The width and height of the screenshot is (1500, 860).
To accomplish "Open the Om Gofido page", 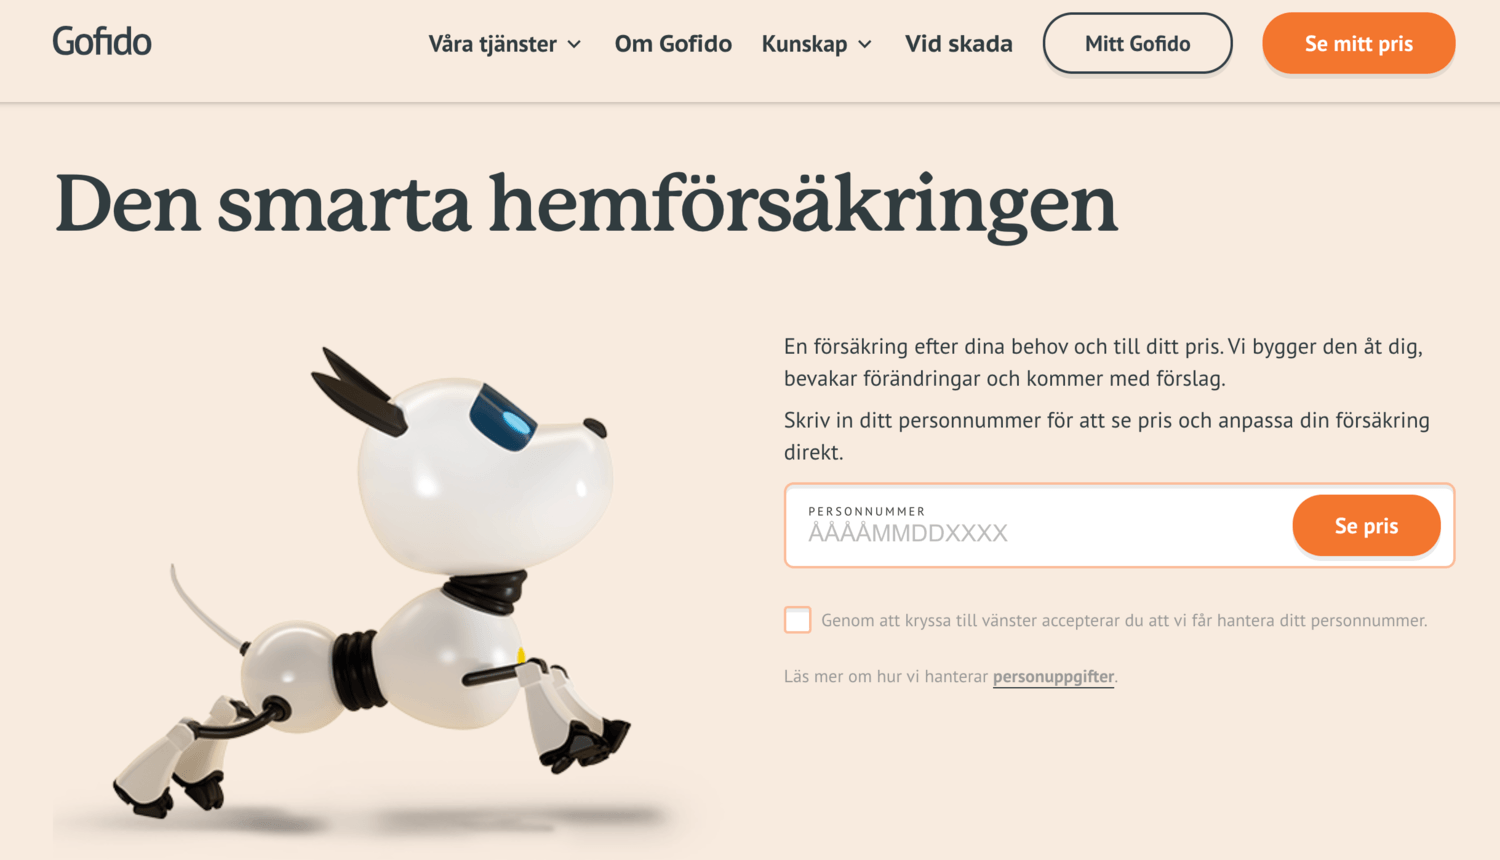I will tap(673, 44).
